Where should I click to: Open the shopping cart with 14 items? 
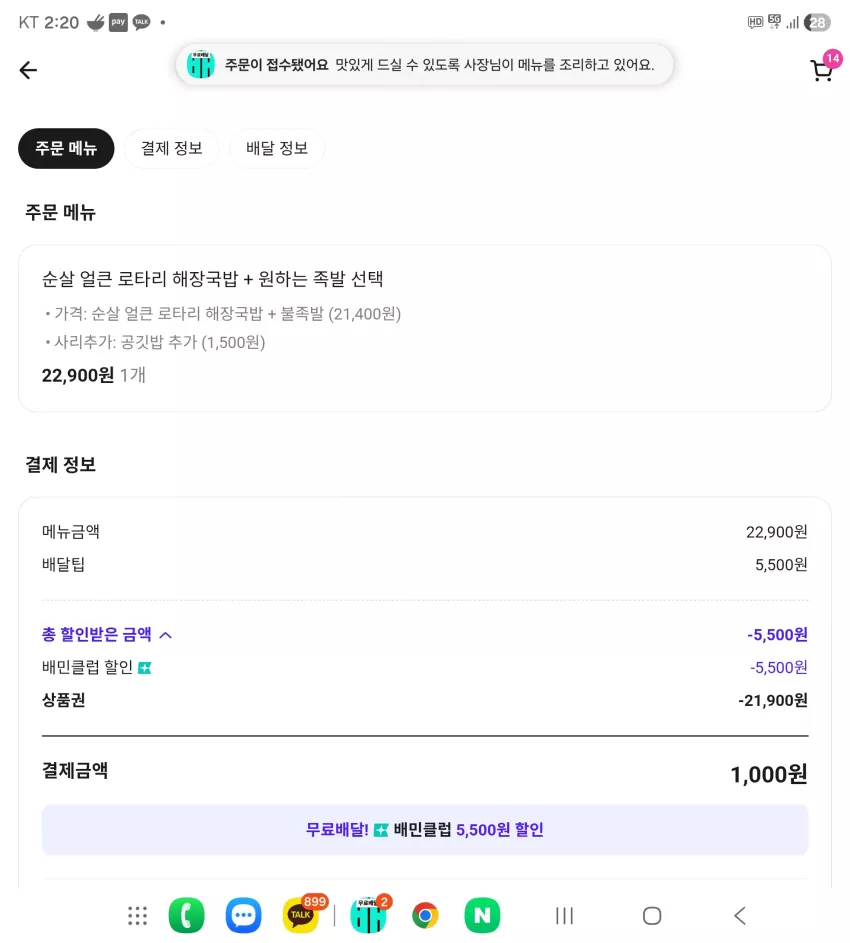coord(824,67)
